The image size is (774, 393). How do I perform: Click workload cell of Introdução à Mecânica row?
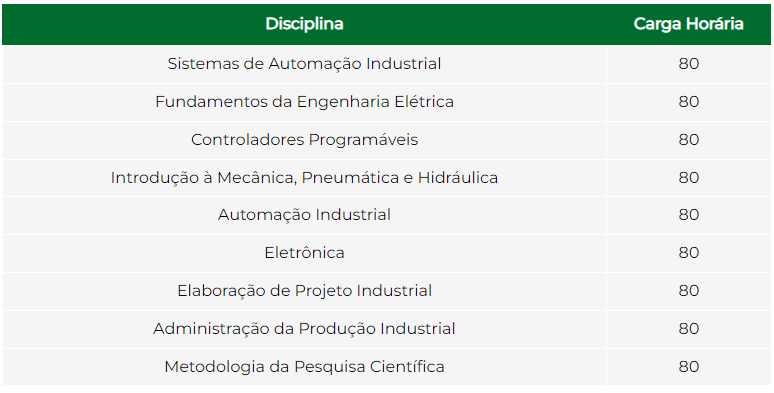point(689,178)
